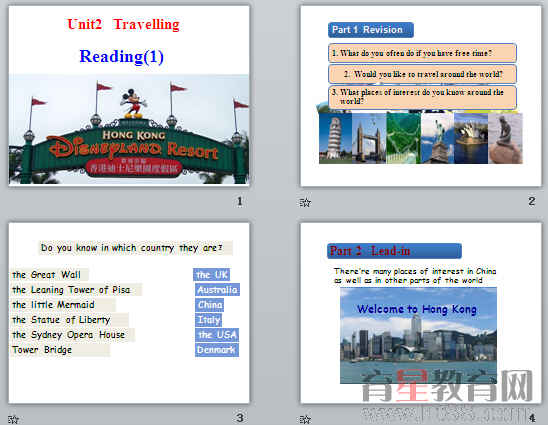The image size is (548, 425).
Task: Click the Sydney Opera House picture
Action: pos(471,138)
